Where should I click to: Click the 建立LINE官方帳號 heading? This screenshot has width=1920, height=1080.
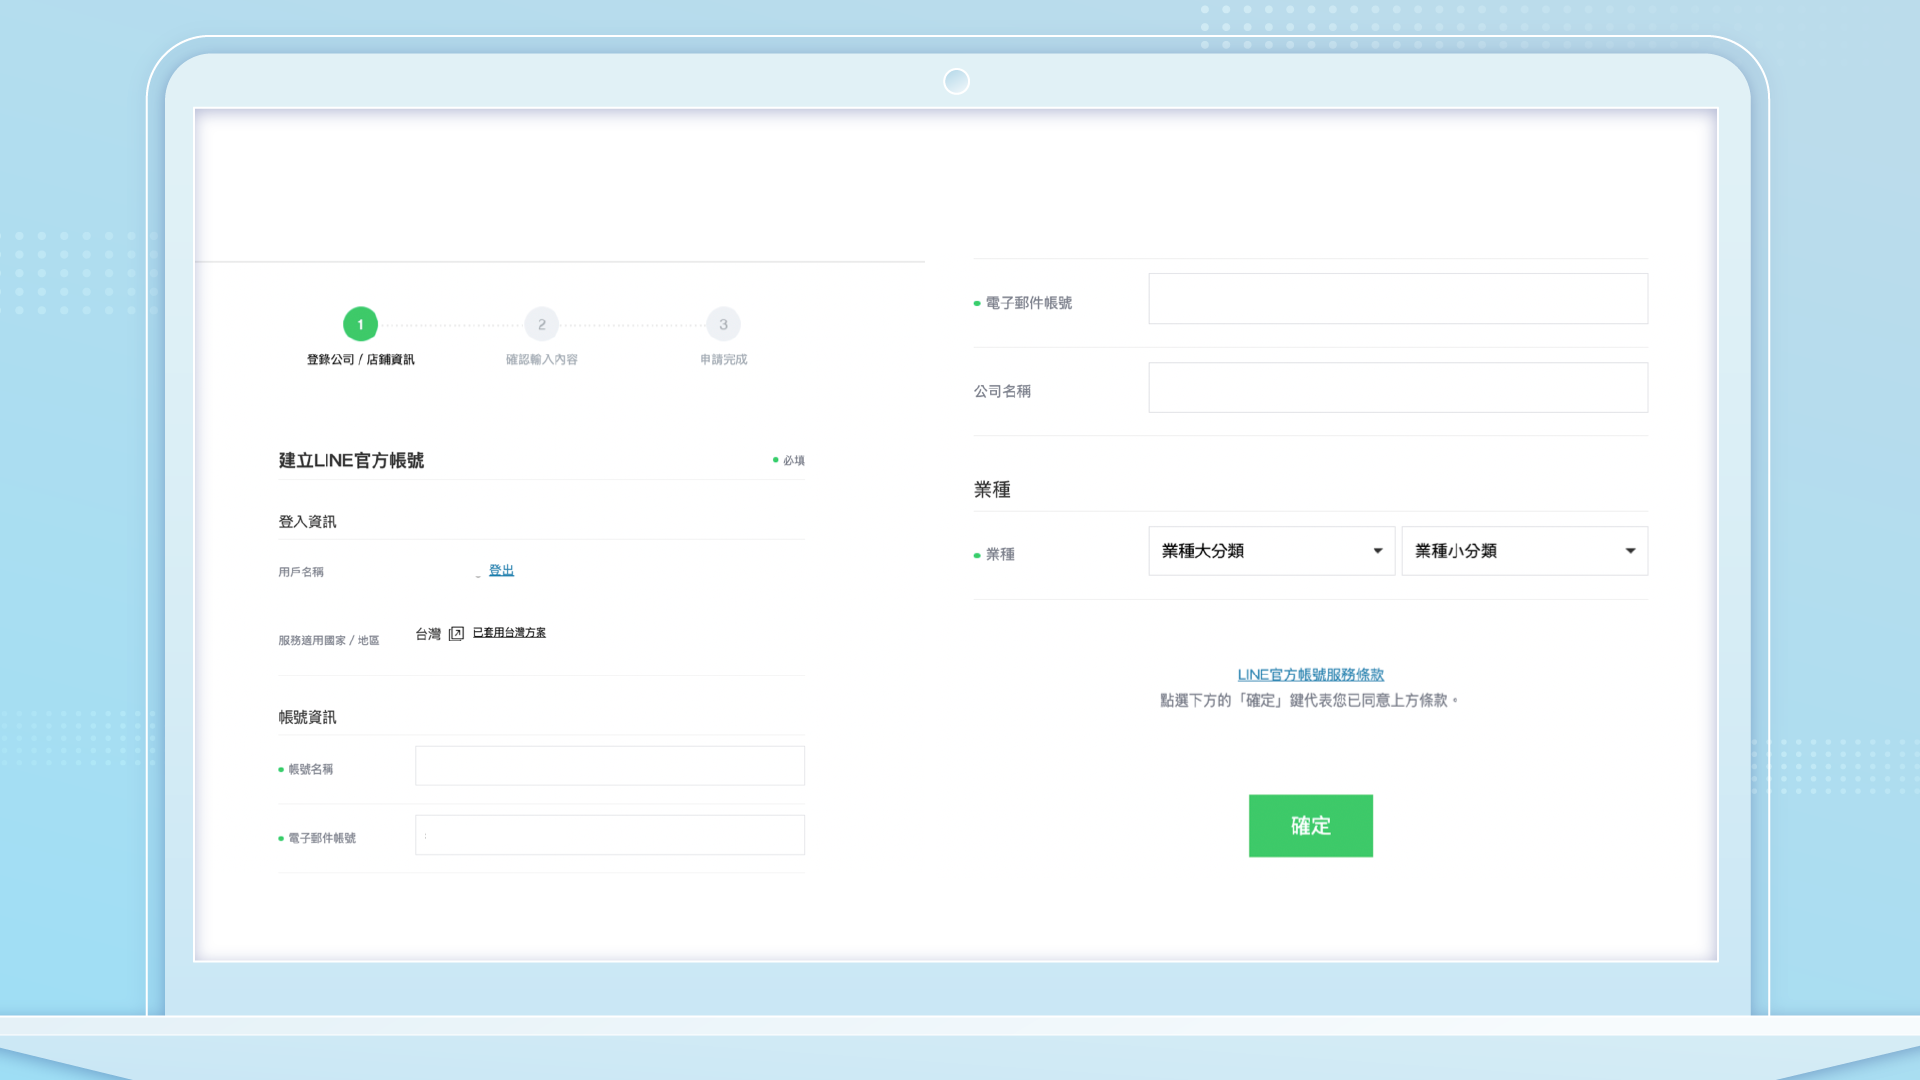(x=351, y=461)
